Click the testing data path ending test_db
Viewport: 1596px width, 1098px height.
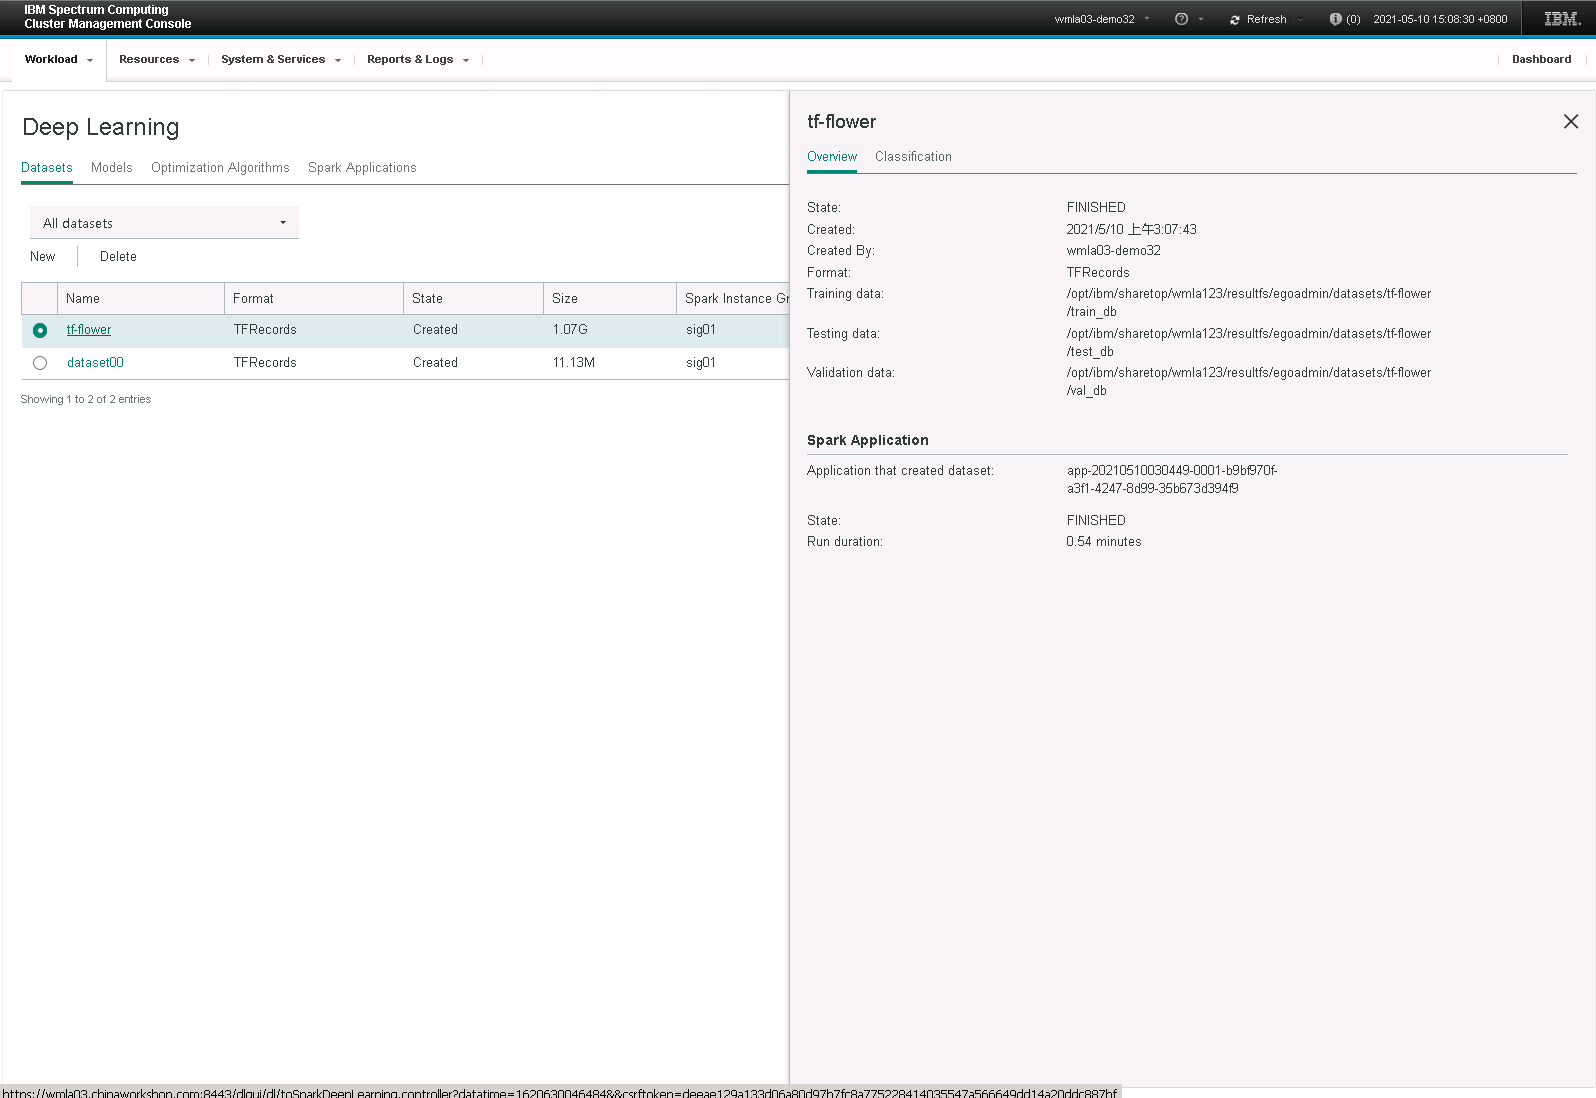[x=1249, y=343]
